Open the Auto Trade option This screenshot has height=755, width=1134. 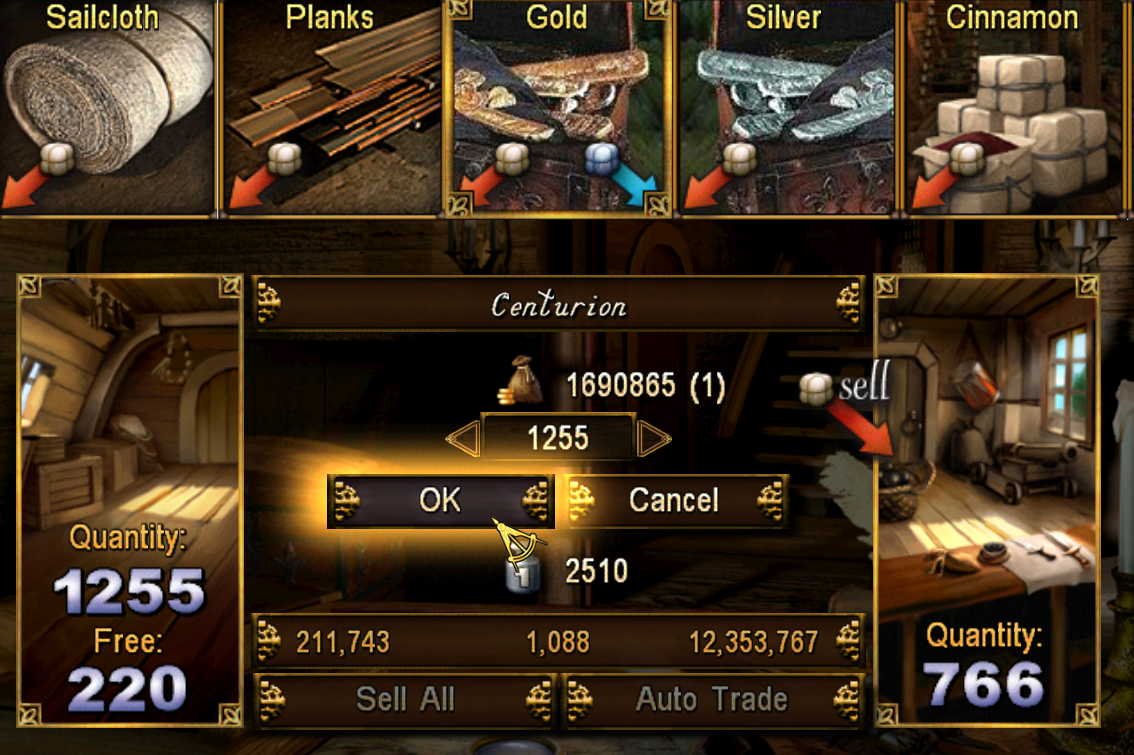coord(712,699)
